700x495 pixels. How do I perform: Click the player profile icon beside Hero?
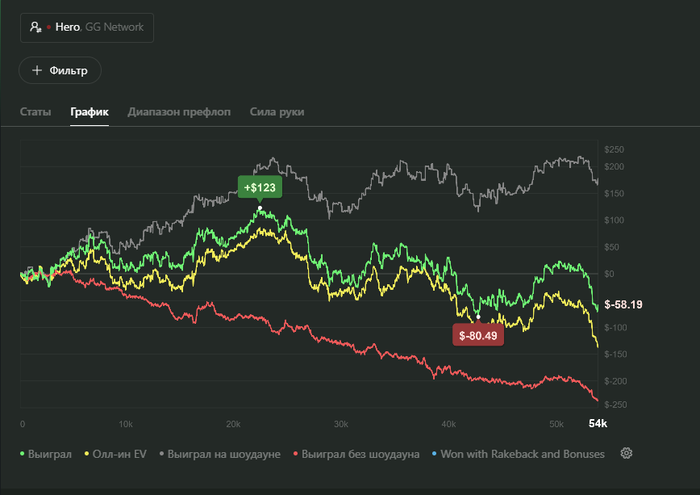pos(36,28)
